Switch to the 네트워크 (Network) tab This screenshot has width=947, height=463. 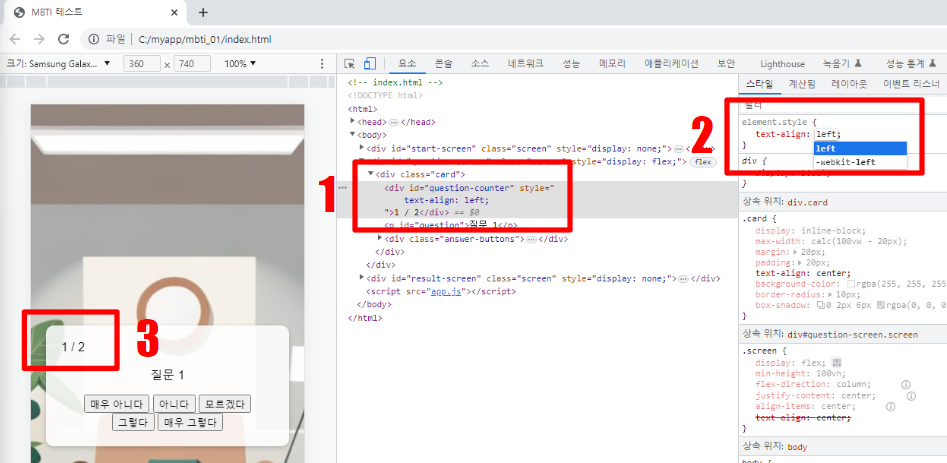tap(525, 63)
